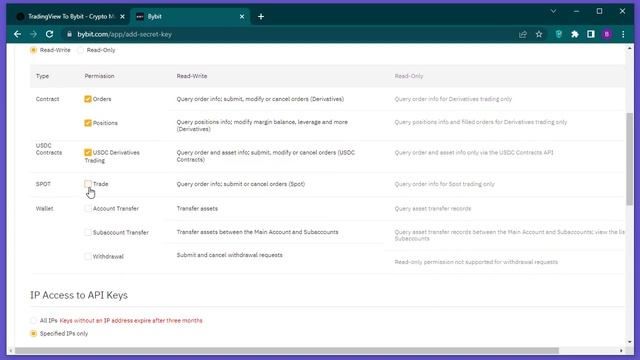This screenshot has height=360, width=640.
Task: Bookmark this page with star
Action: coord(539,34)
